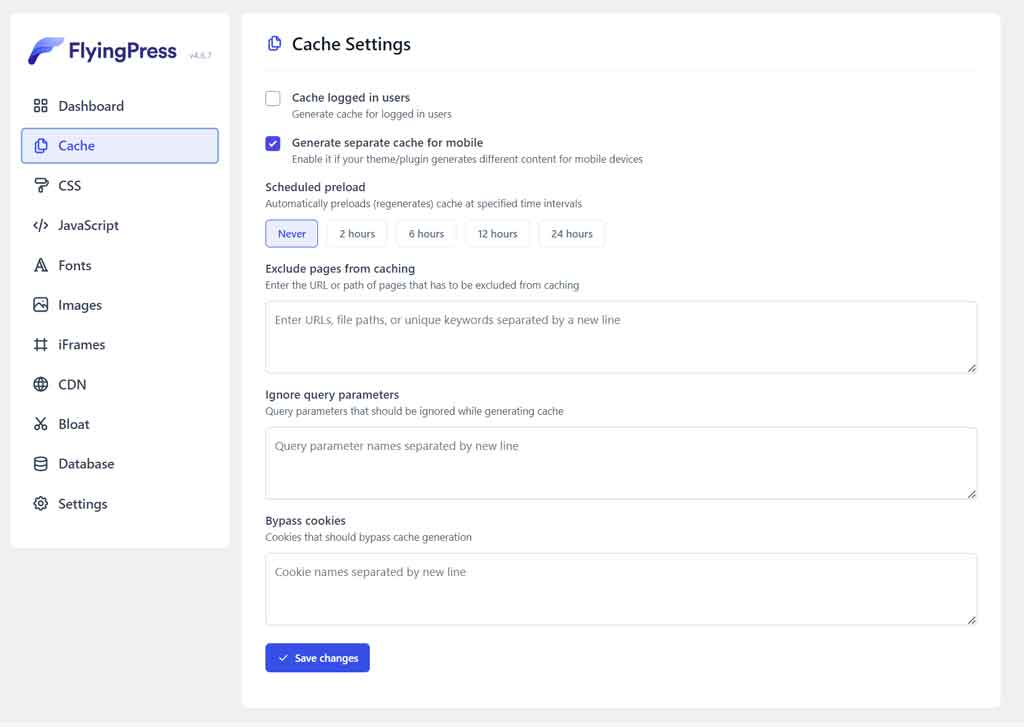Click the JavaScript code brackets icon
Screen dimensions: 1024x727
pyautogui.click(x=41, y=226)
